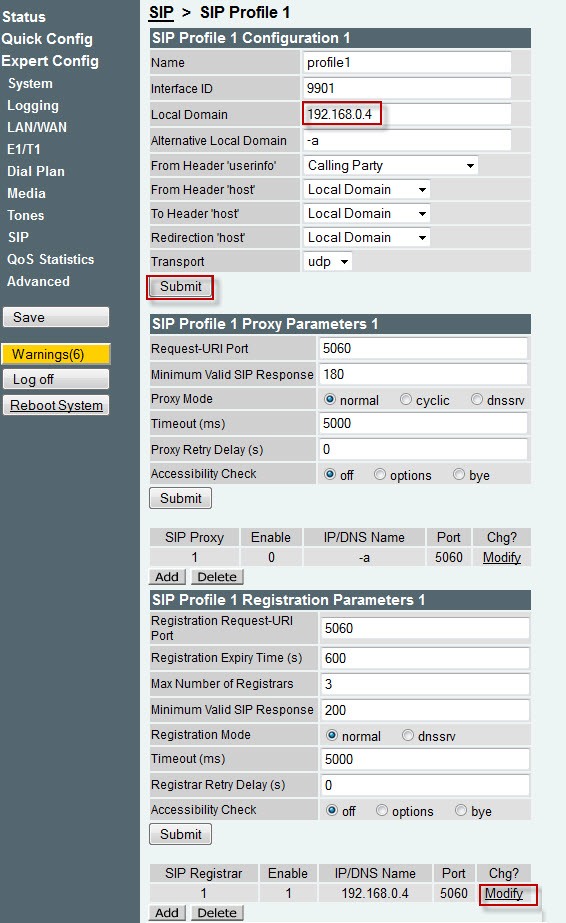Open the Redirection 'host' dropdown
Screen dimensions: 566x923
[367, 237]
